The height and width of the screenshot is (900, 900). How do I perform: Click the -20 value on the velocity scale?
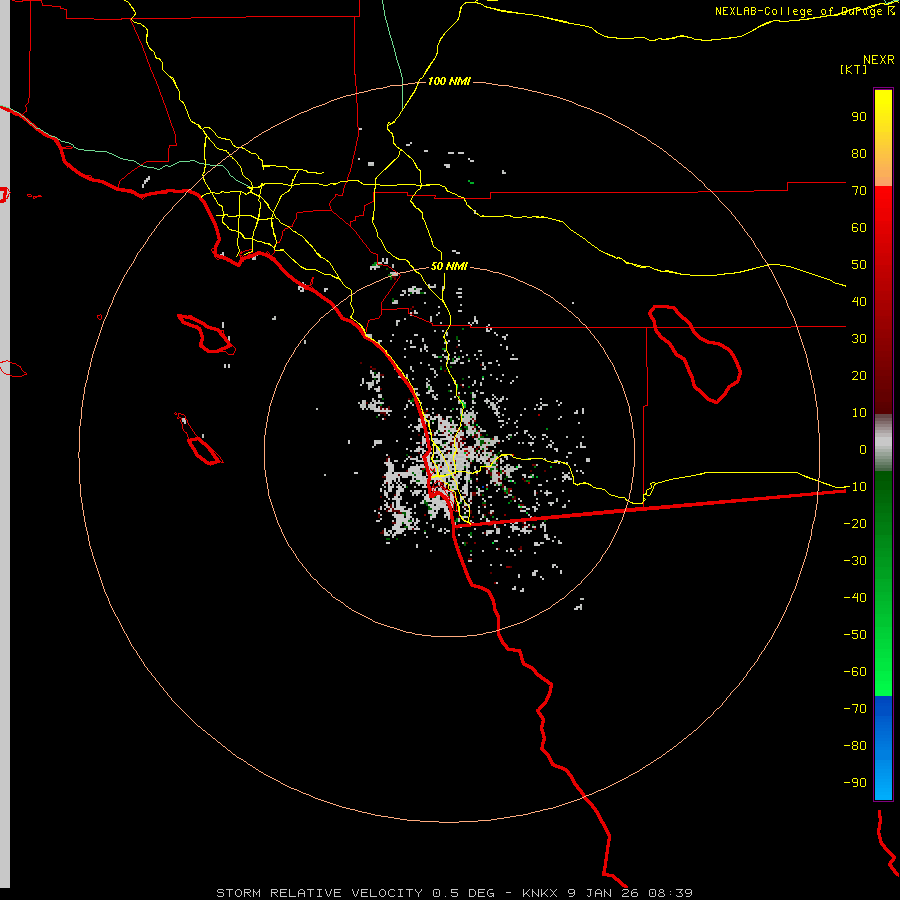point(855,523)
